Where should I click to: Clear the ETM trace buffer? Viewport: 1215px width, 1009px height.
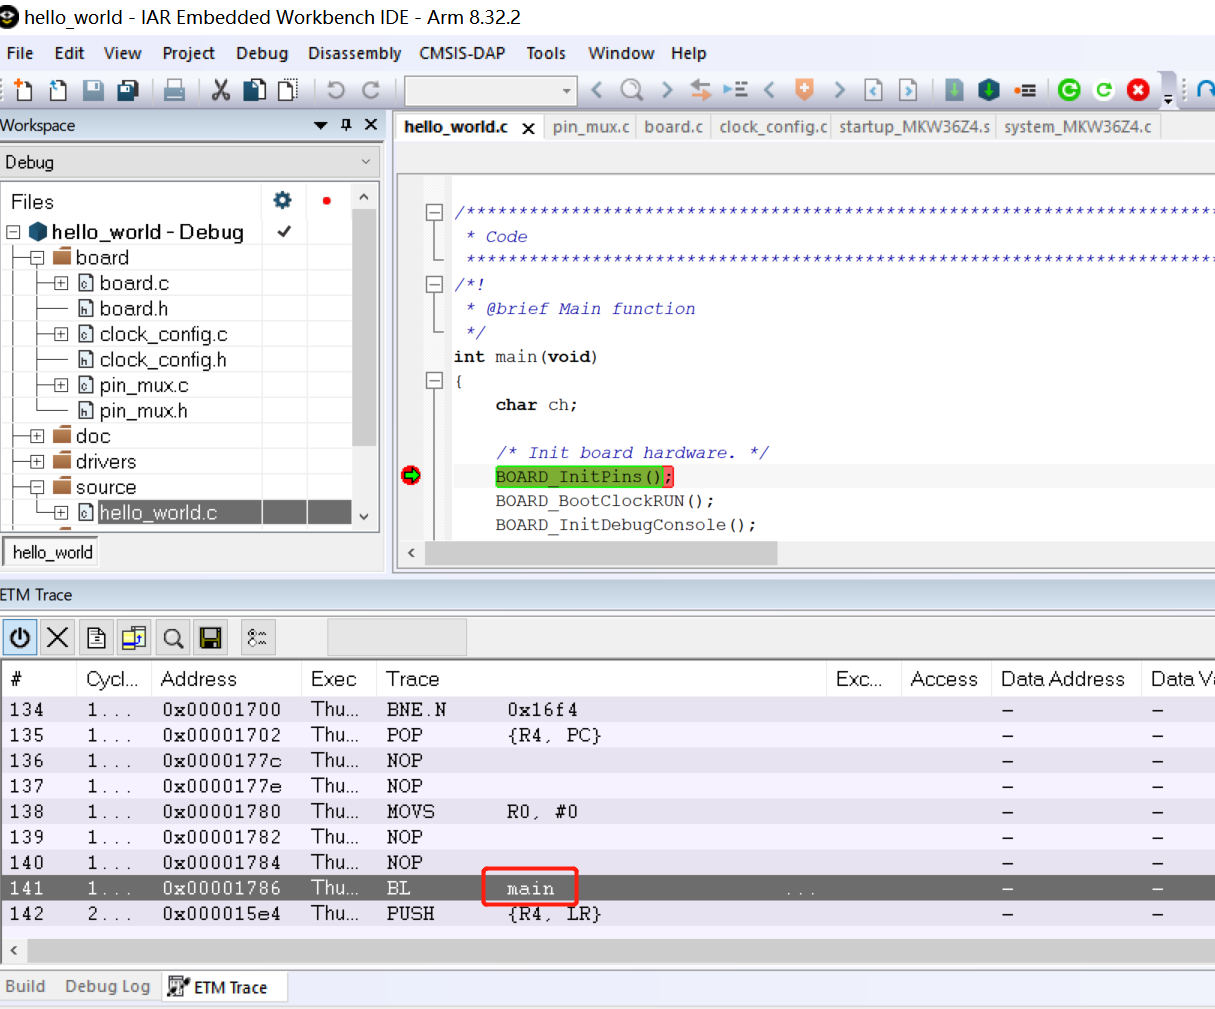coord(57,637)
